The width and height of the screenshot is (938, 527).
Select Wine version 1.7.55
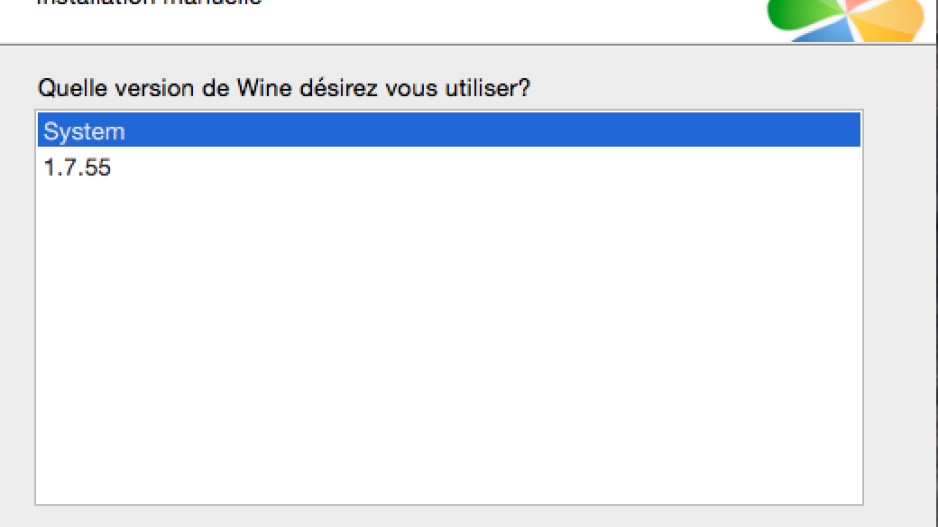449,167
